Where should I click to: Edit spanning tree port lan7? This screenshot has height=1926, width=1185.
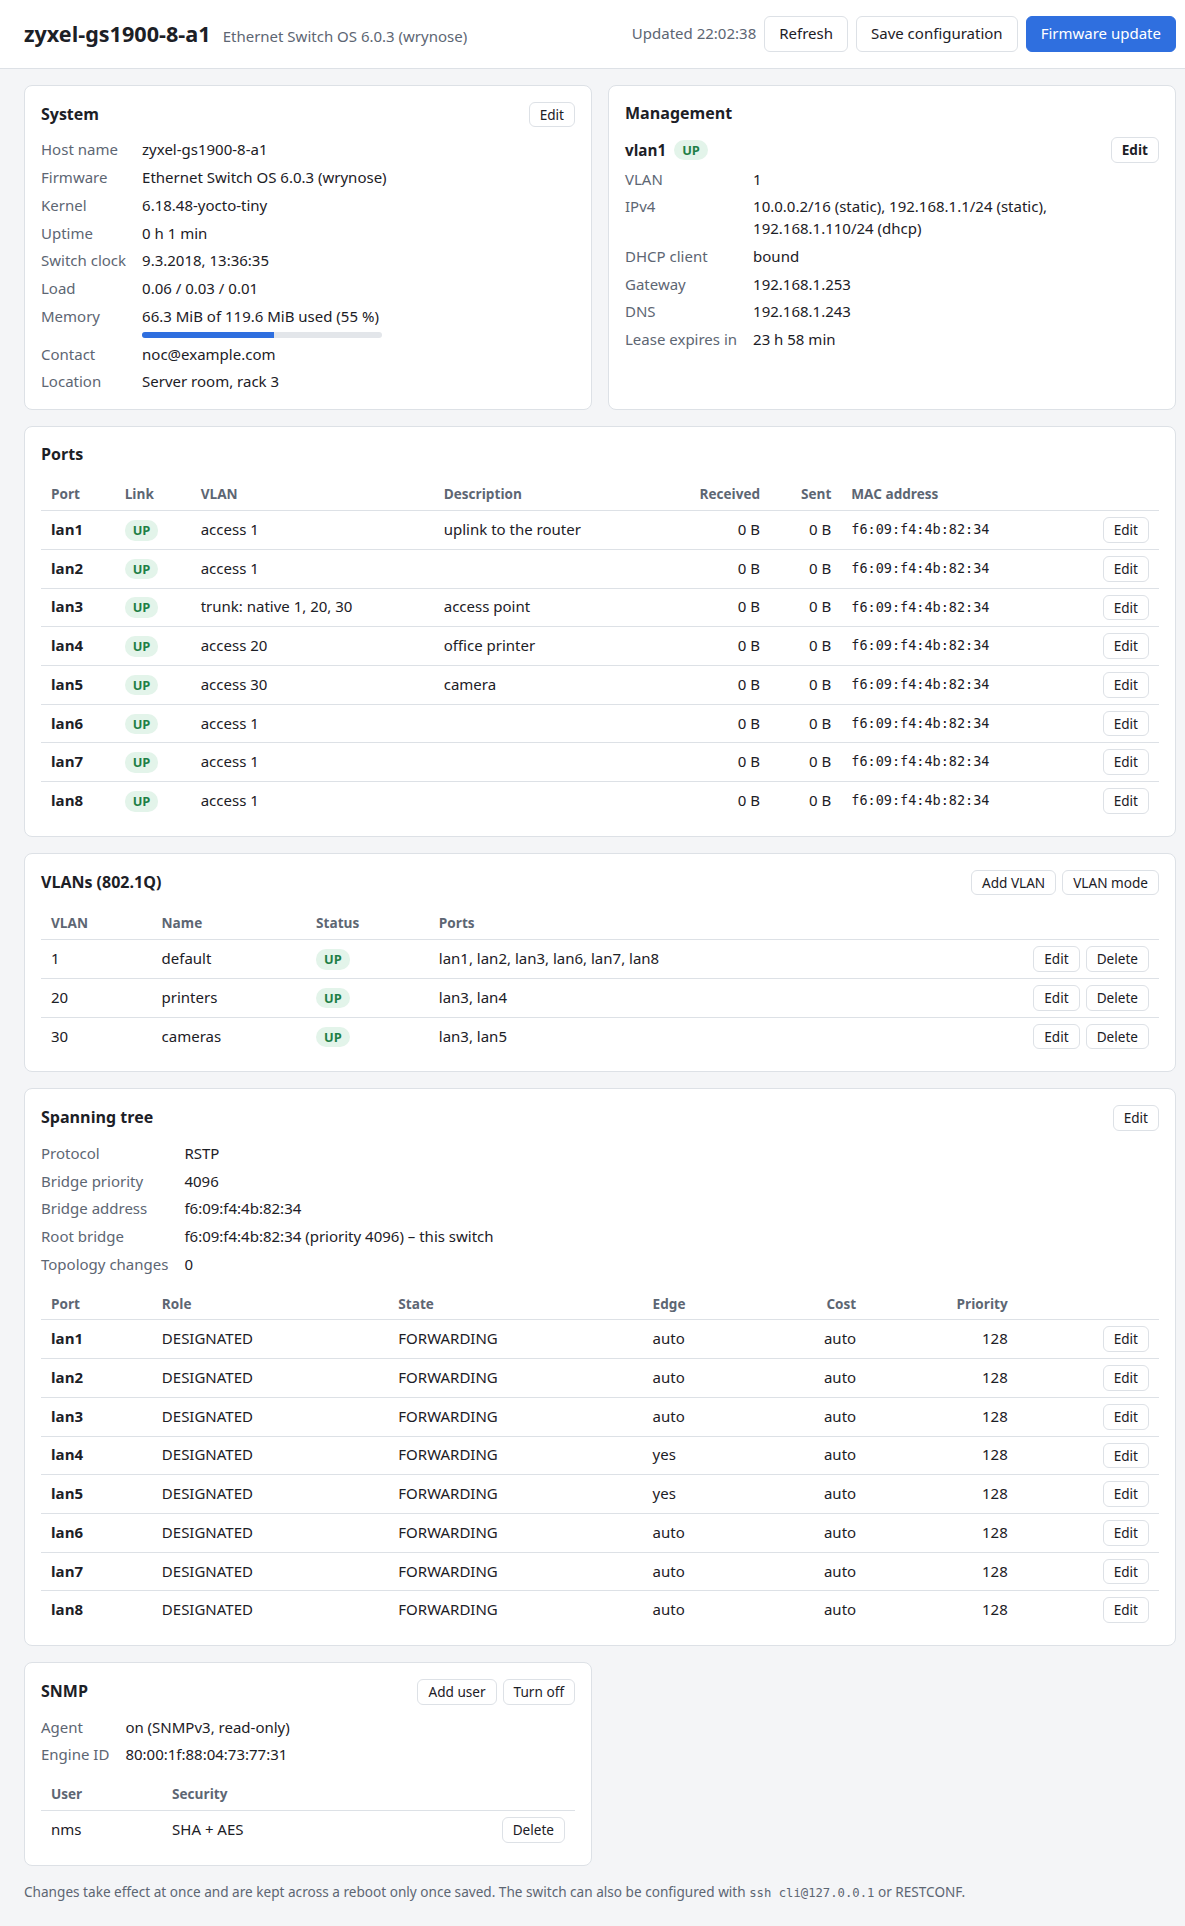tap(1125, 1572)
